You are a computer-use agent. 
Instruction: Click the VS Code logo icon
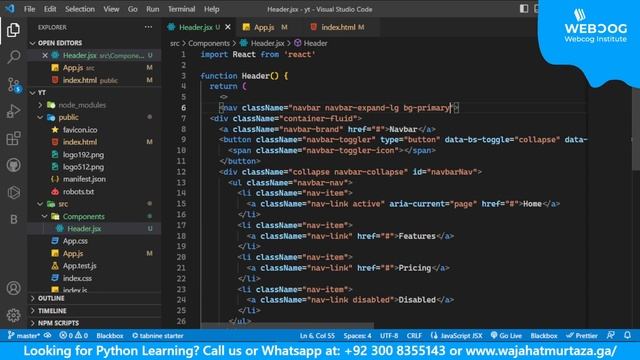coord(10,9)
